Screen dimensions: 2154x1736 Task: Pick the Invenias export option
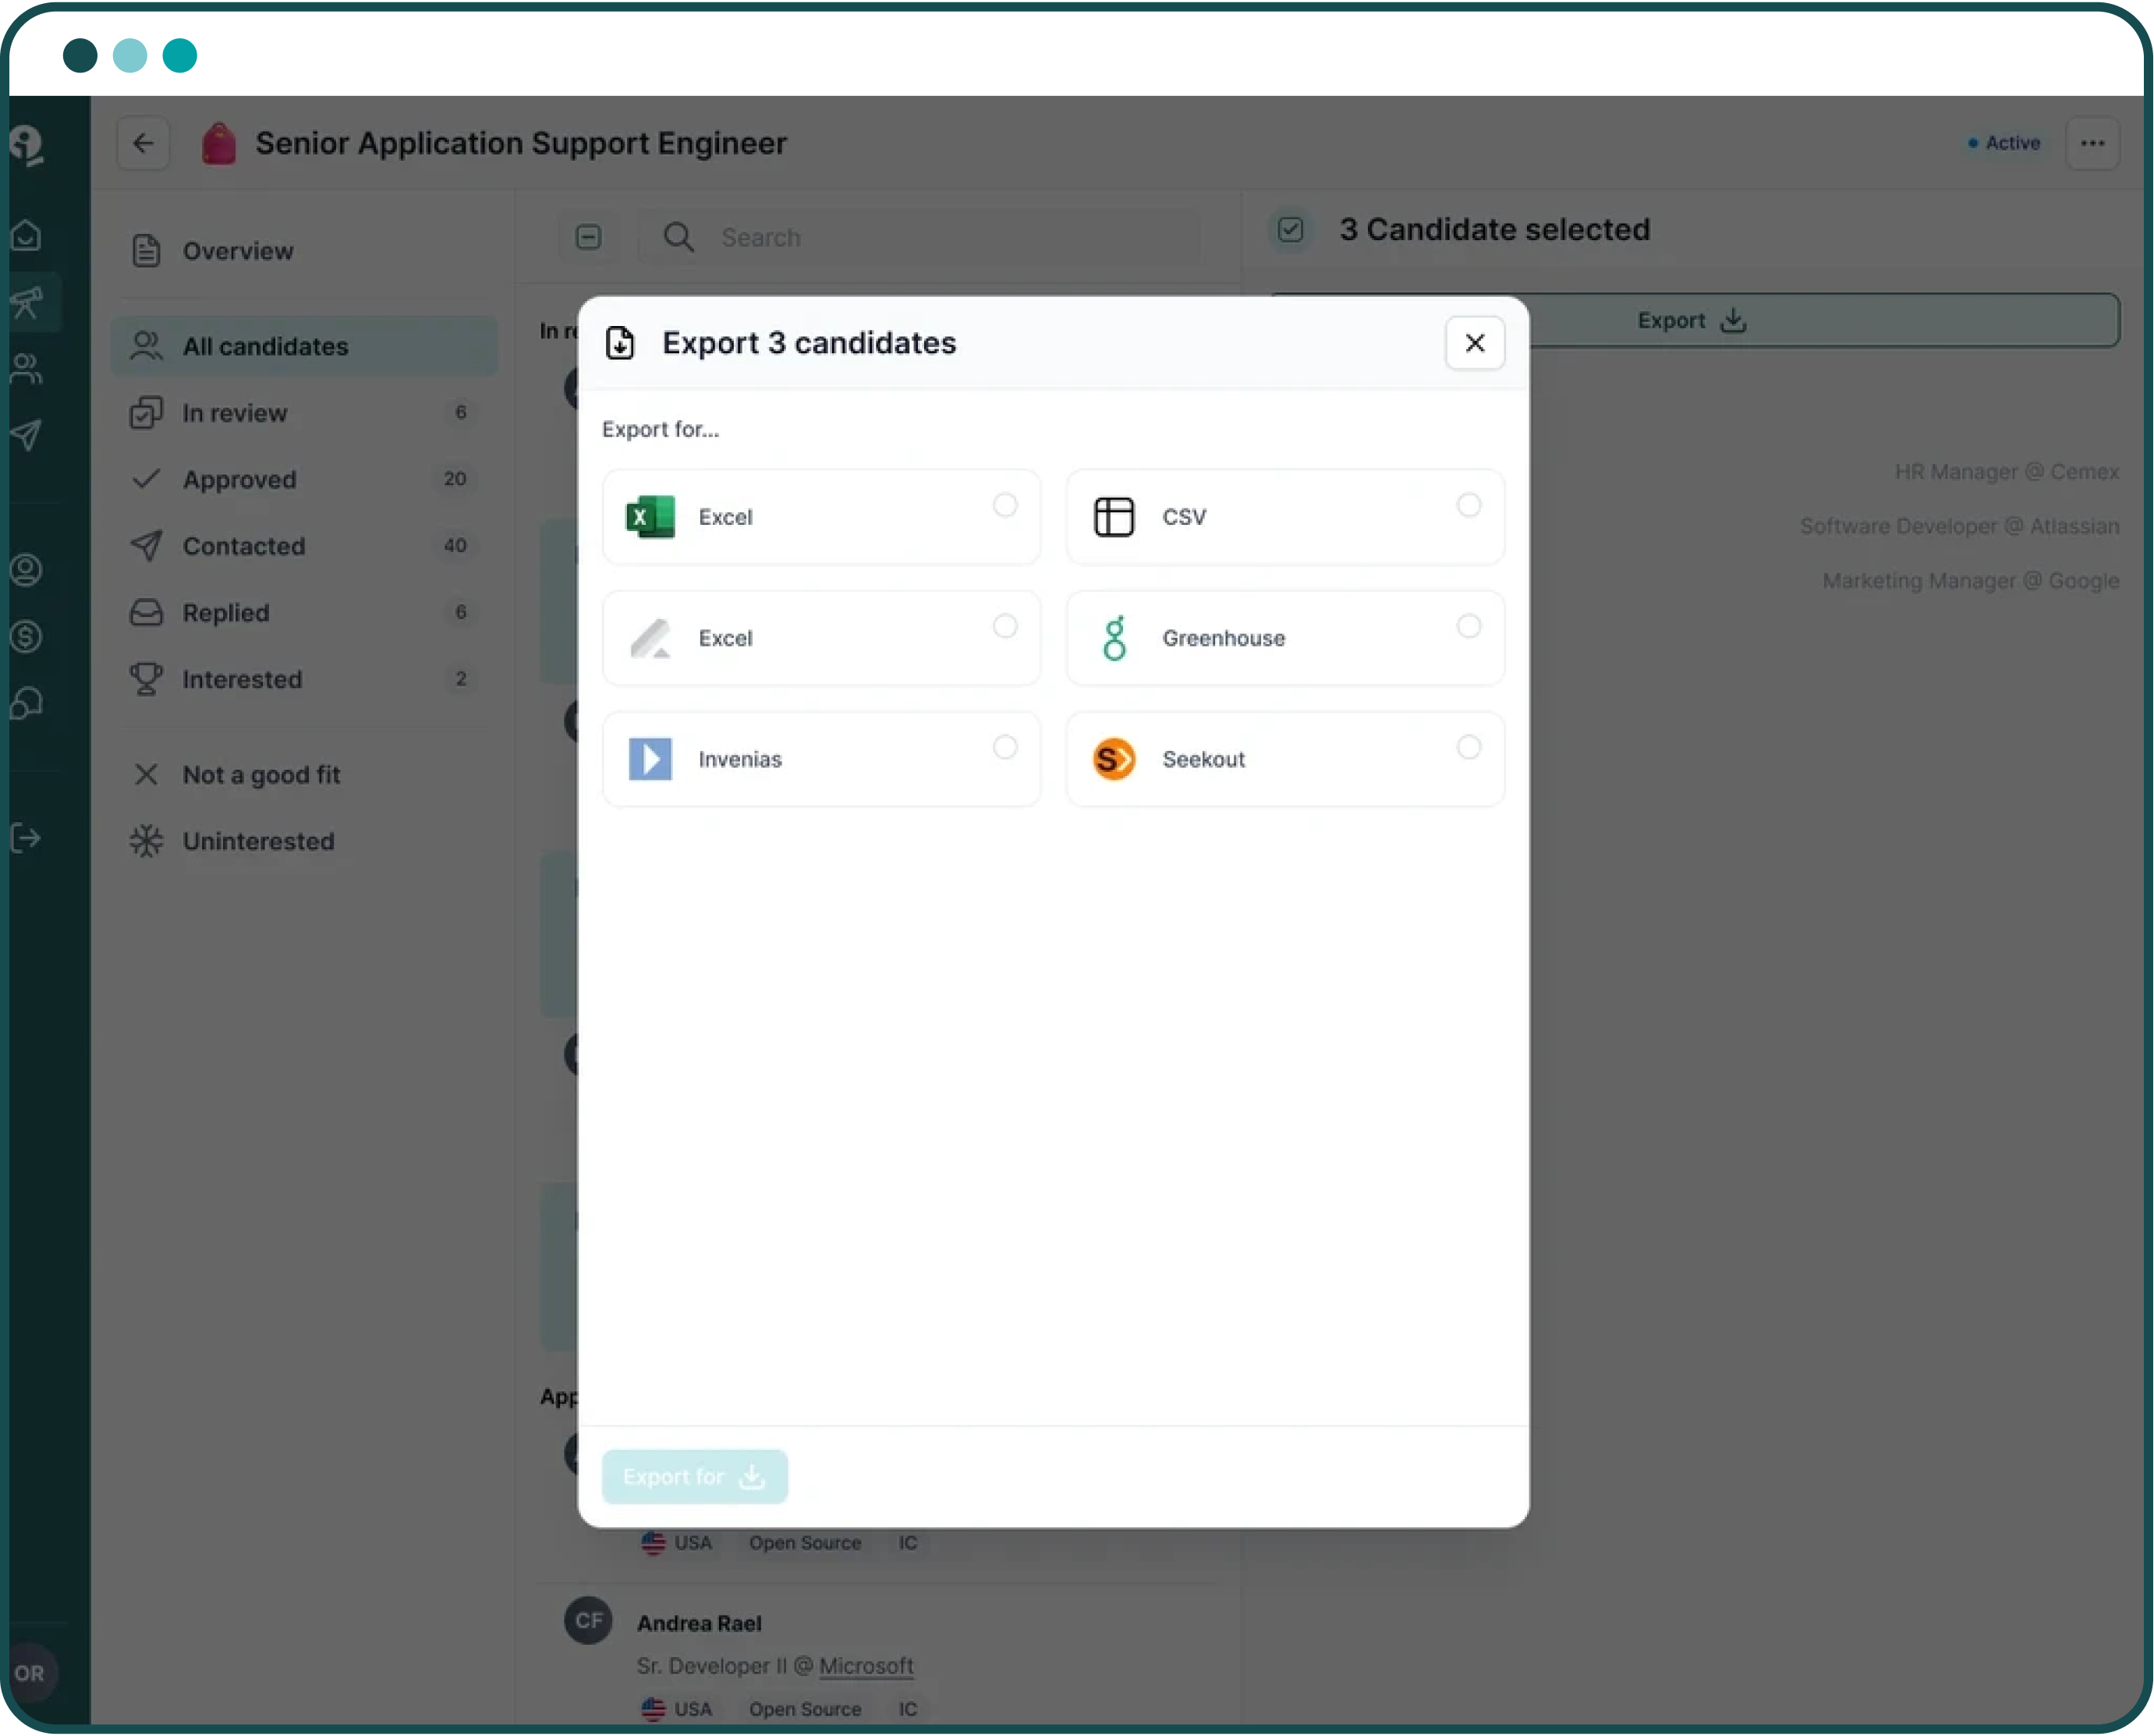coord(1004,747)
